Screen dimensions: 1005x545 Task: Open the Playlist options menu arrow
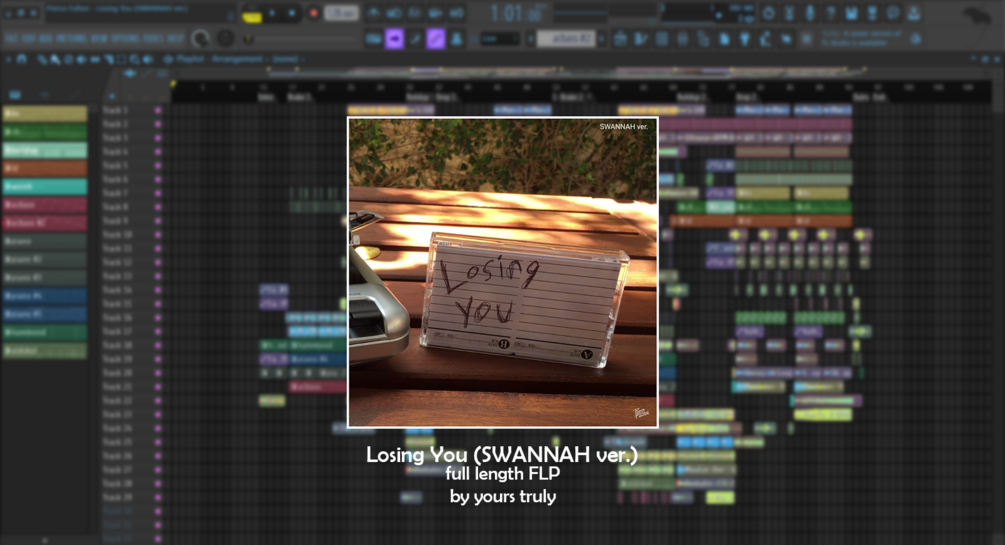9,59
